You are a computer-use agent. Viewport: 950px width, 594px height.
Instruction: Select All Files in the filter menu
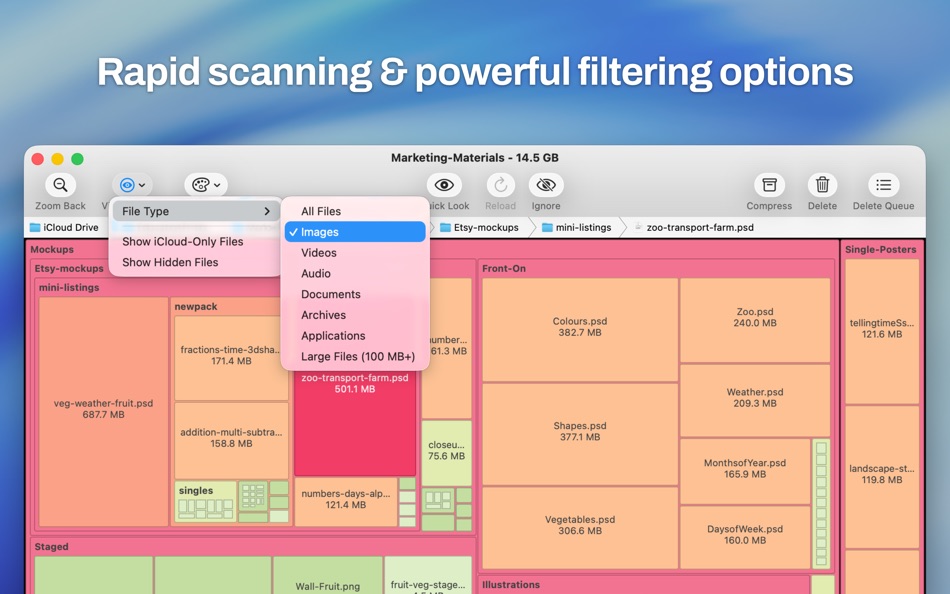point(320,211)
